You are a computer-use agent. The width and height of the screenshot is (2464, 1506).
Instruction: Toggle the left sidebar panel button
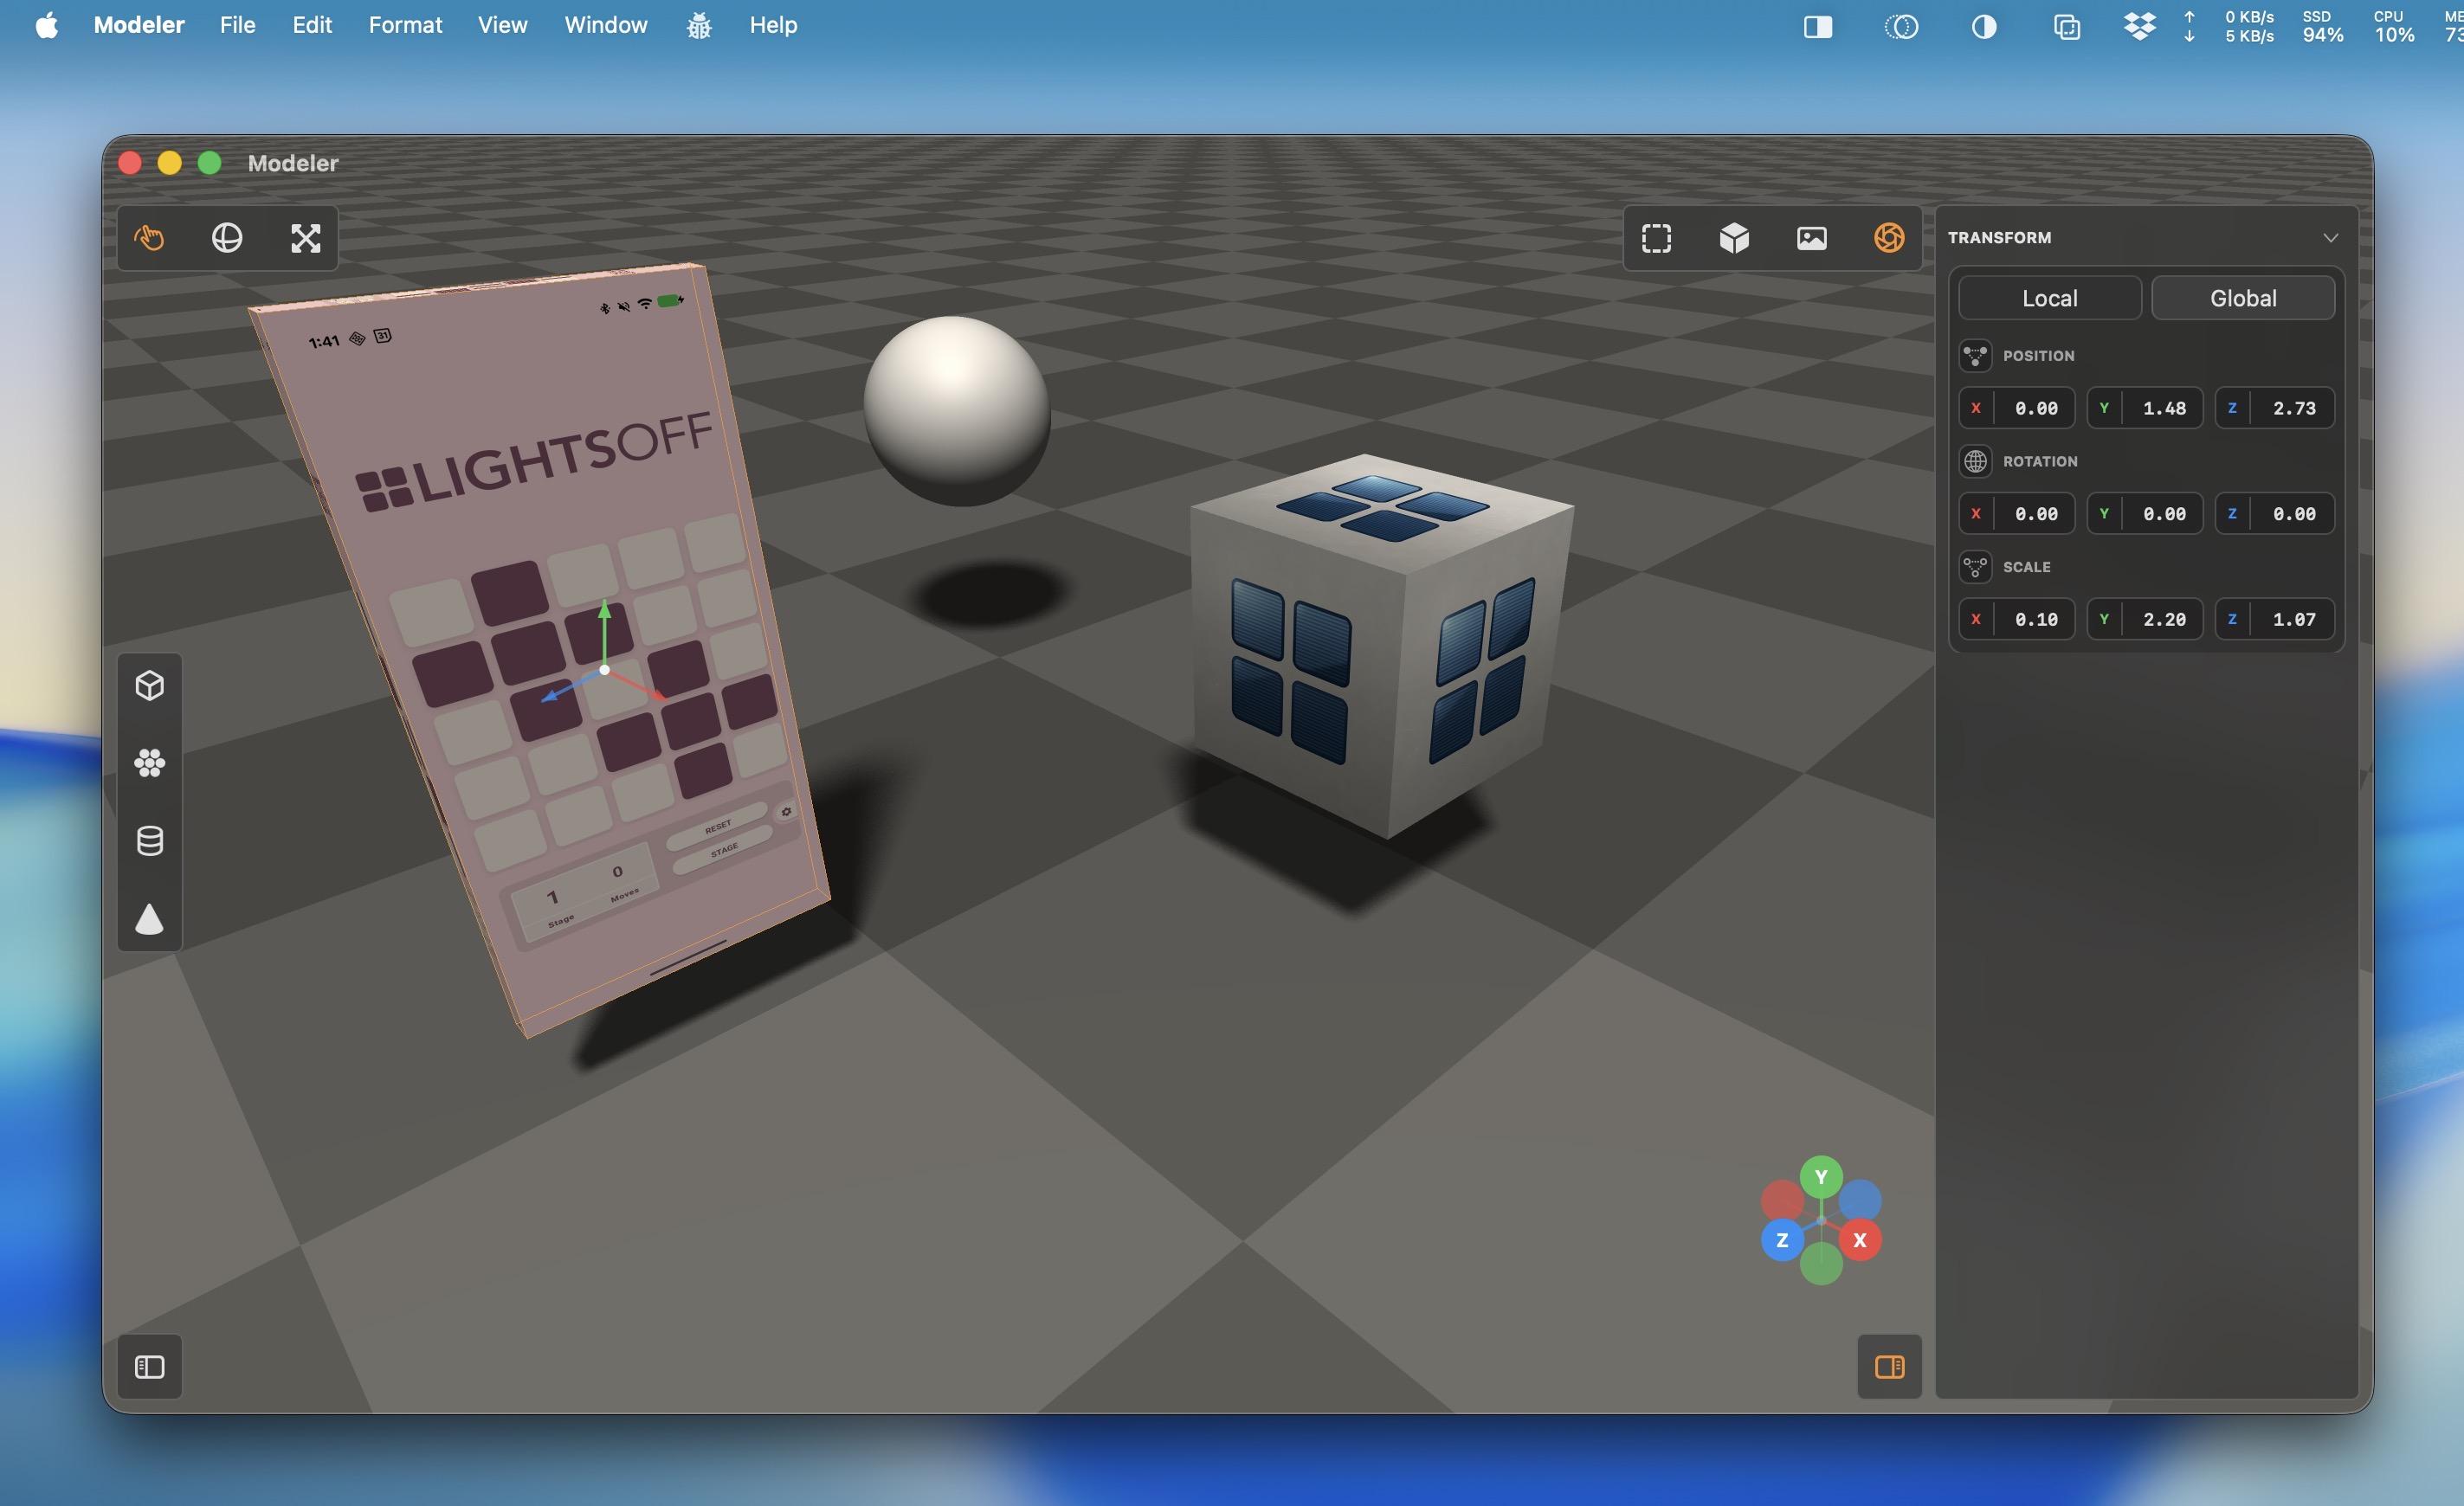[x=150, y=1366]
